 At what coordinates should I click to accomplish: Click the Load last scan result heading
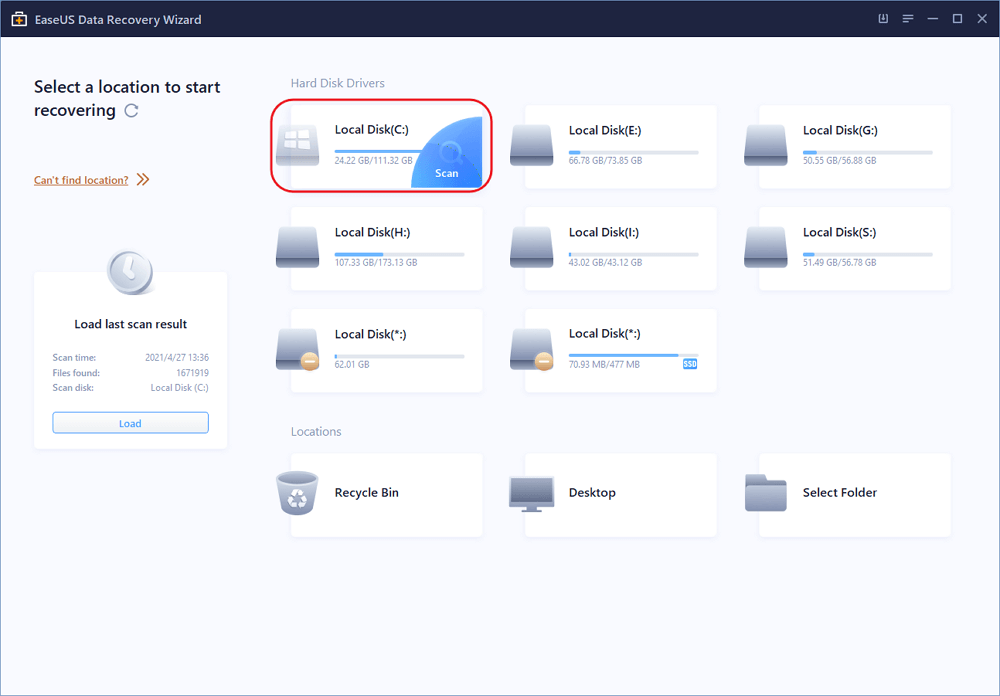pyautogui.click(x=131, y=324)
